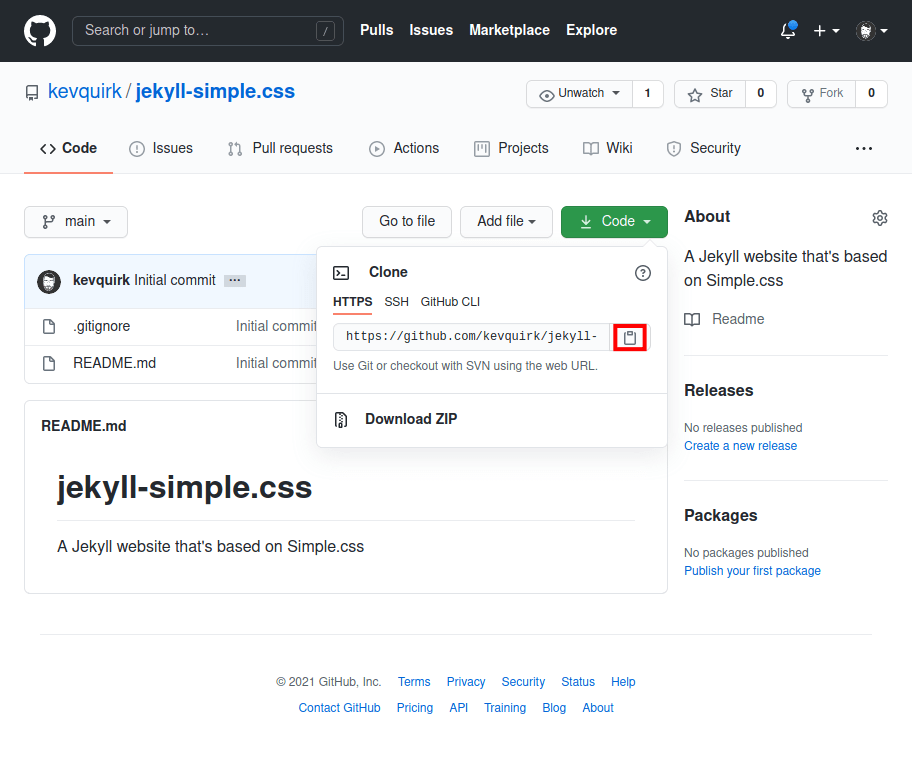912x784 pixels.
Task: Open GitHub home via the Octocat logo
Action: pyautogui.click(x=40, y=30)
